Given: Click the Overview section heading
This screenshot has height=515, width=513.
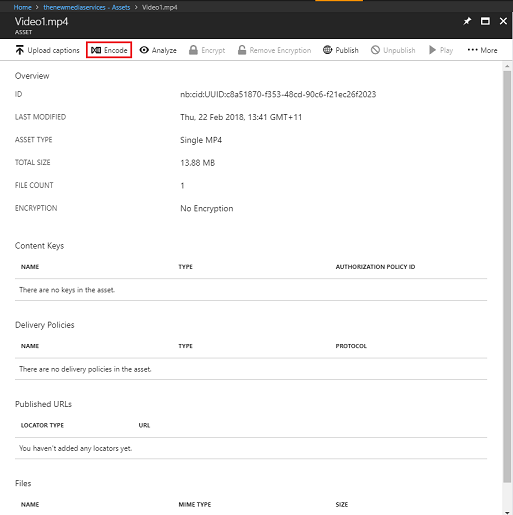Looking at the screenshot, I should click(x=32, y=76).
